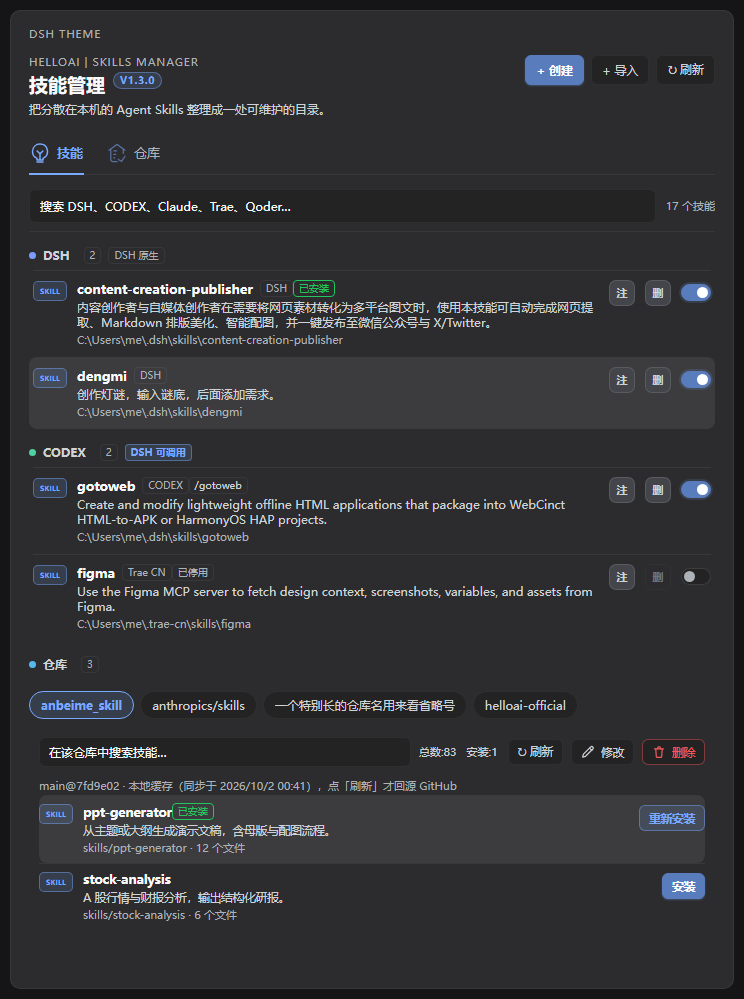
Task: Select the anthropics/skills repository chip
Action: (199, 705)
